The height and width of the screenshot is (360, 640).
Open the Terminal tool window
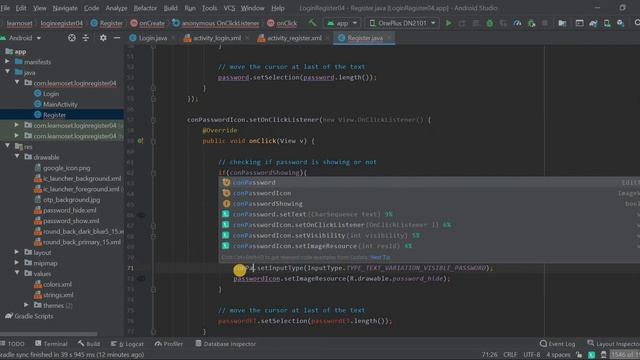click(x=51, y=344)
